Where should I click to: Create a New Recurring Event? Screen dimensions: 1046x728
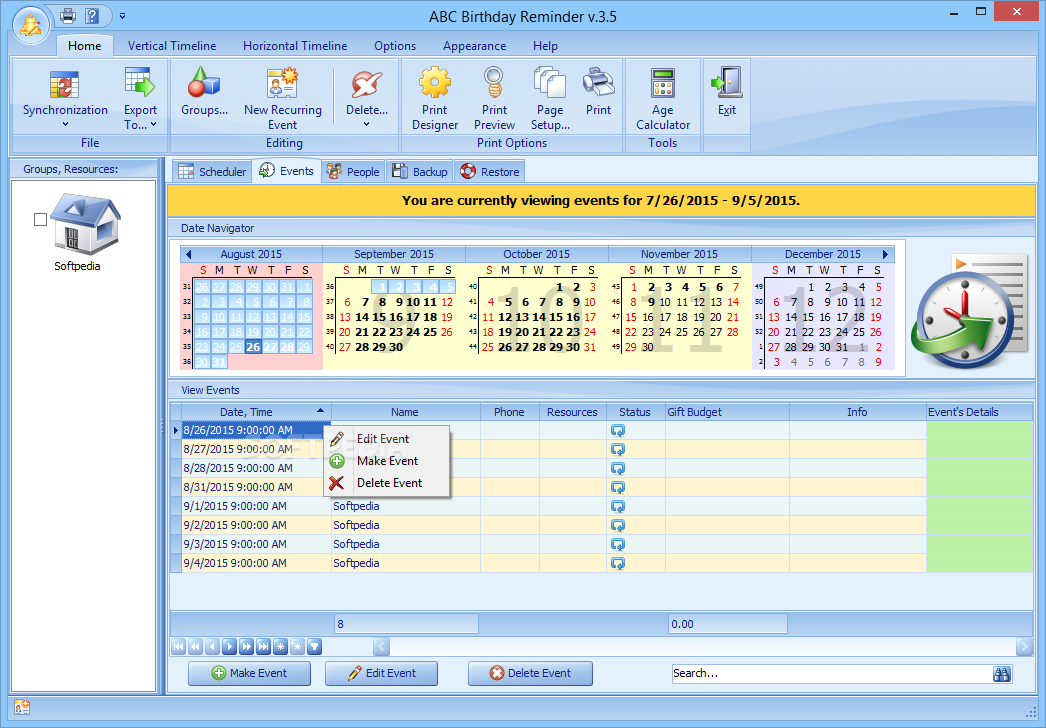(283, 97)
